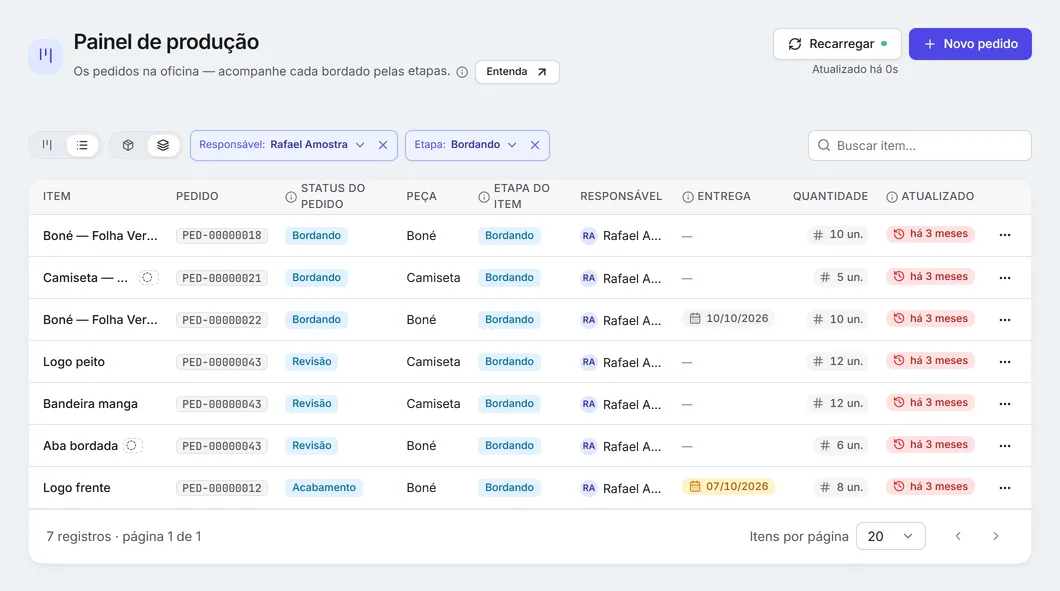Open row menu for PED-00000022
This screenshot has width=1060, height=591.
(x=1005, y=320)
